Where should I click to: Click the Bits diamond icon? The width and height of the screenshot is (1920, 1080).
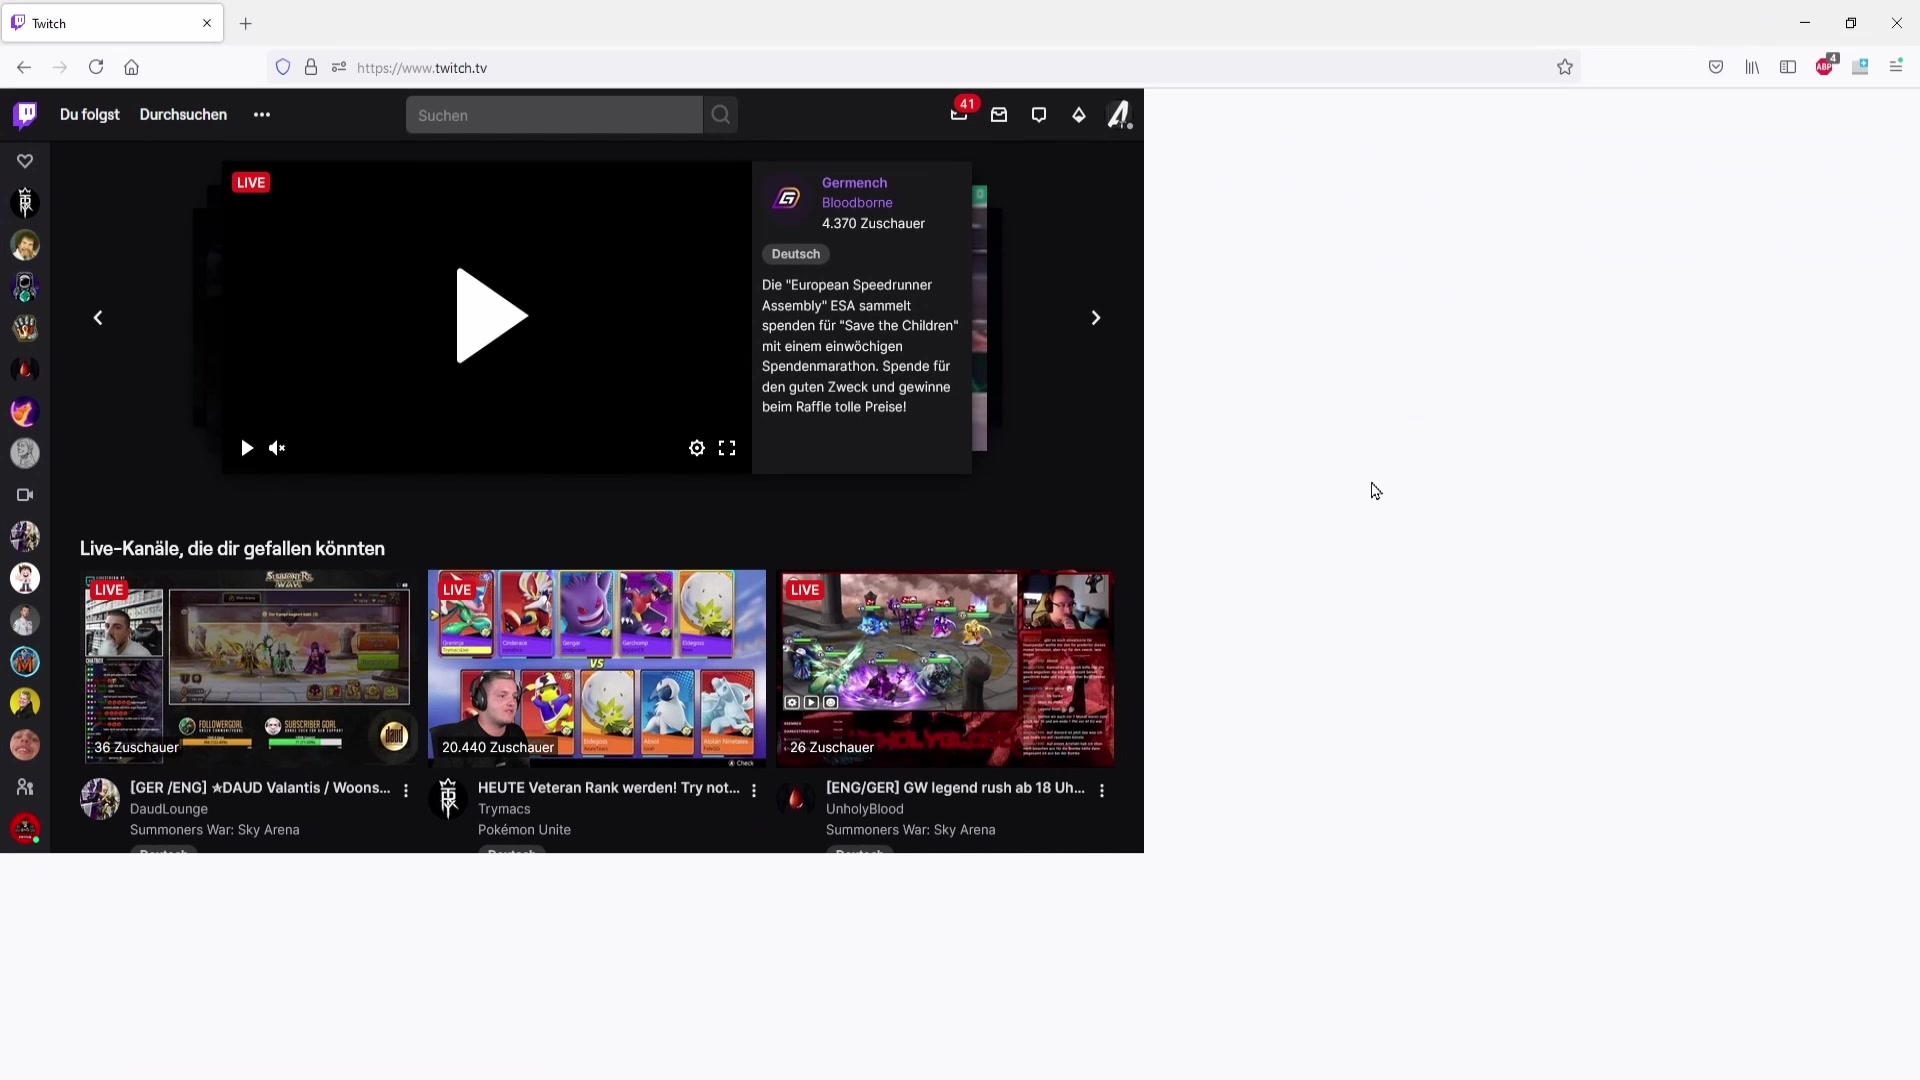pos(1079,115)
